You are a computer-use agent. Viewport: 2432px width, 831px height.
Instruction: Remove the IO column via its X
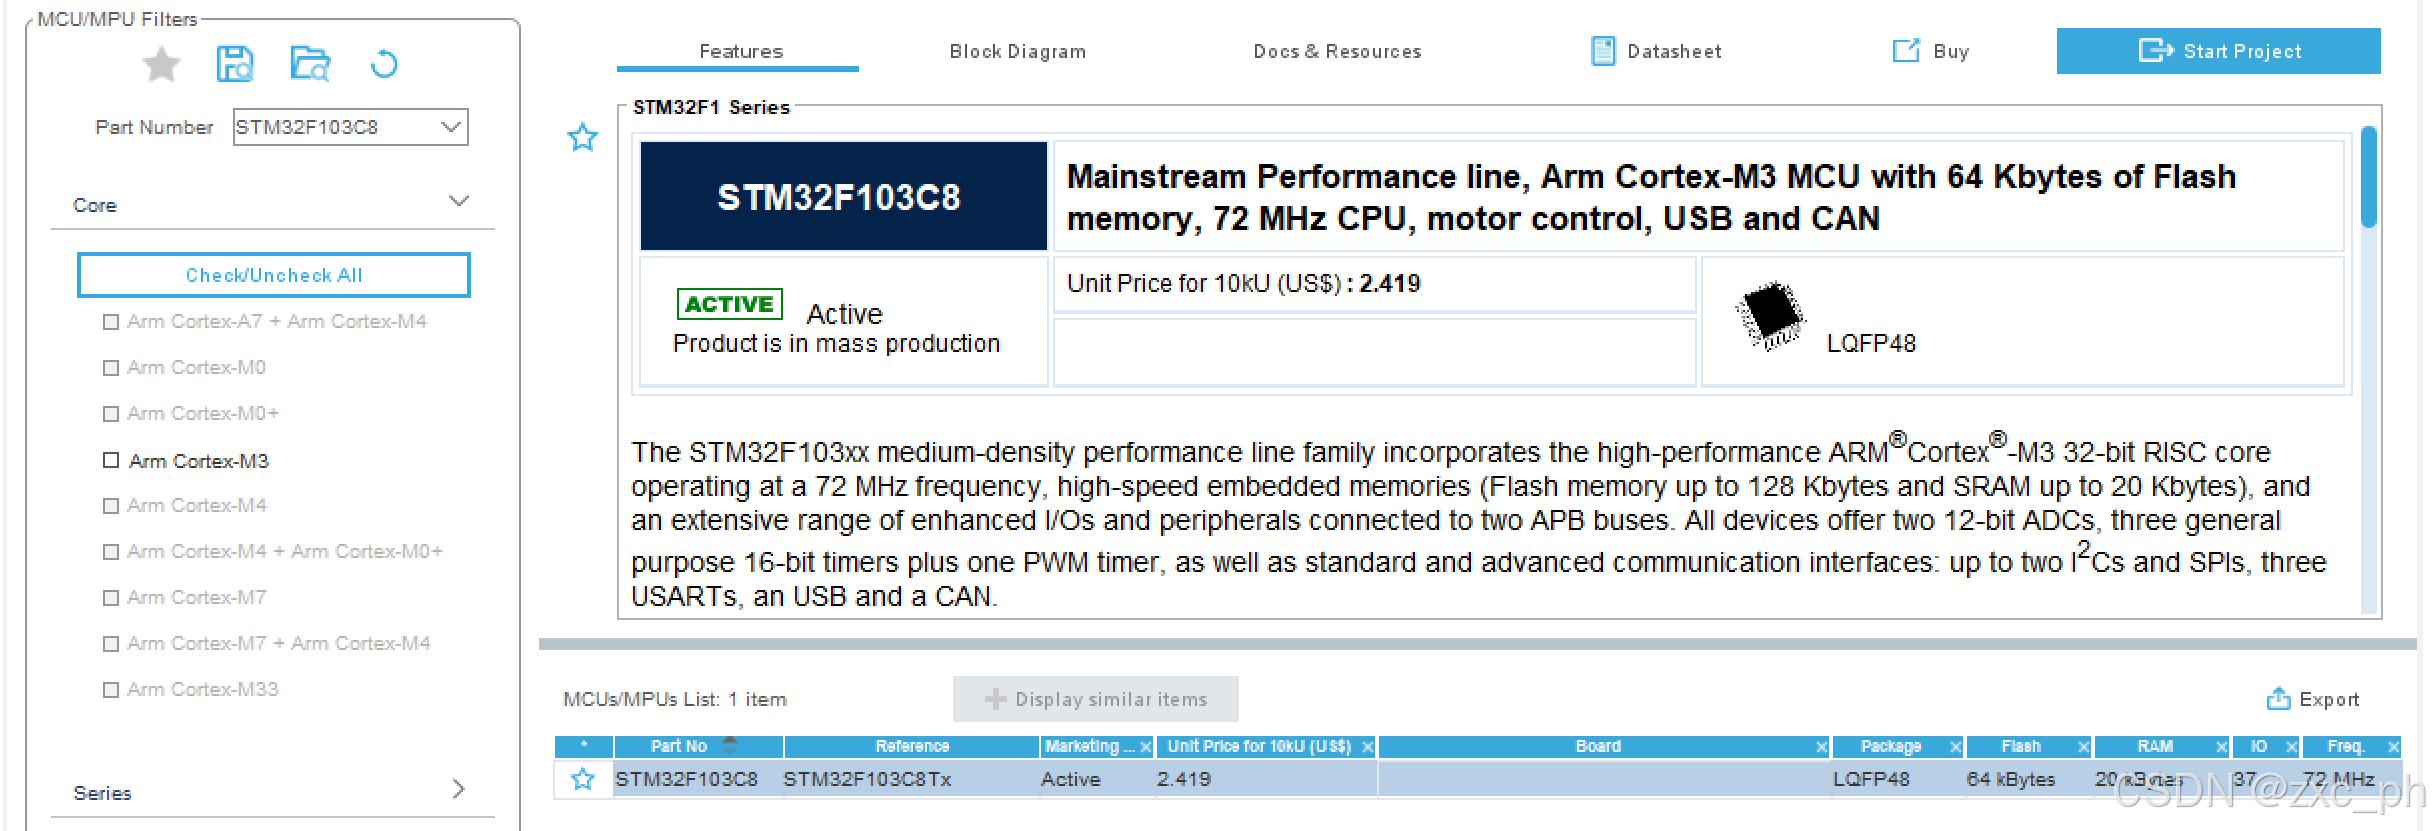(2291, 747)
